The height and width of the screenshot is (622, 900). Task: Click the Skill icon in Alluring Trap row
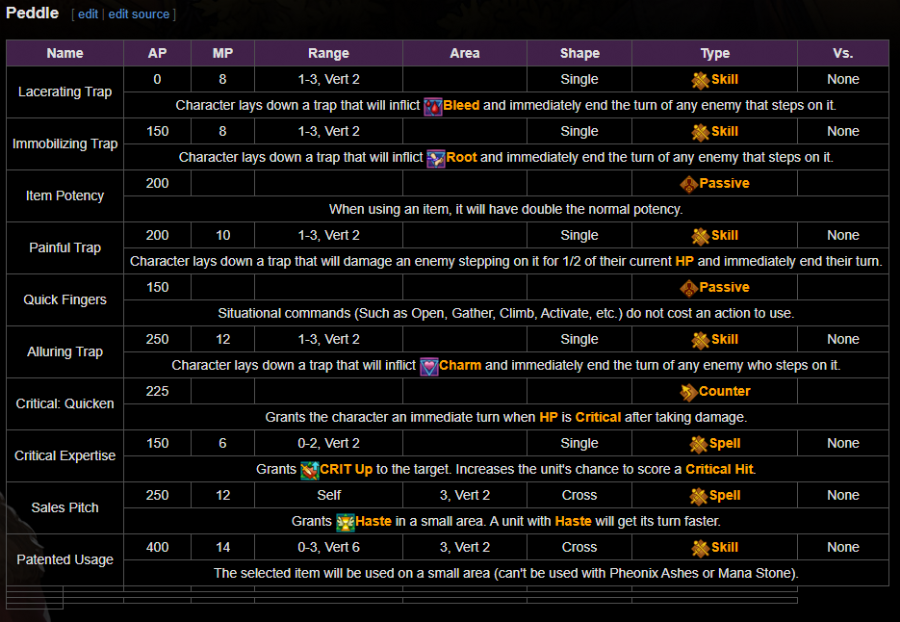click(x=700, y=340)
